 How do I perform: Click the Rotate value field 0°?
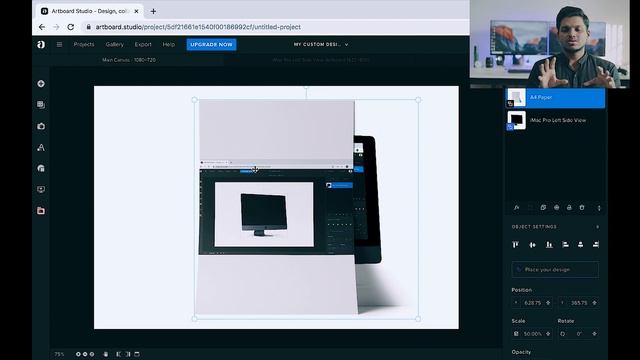579,334
